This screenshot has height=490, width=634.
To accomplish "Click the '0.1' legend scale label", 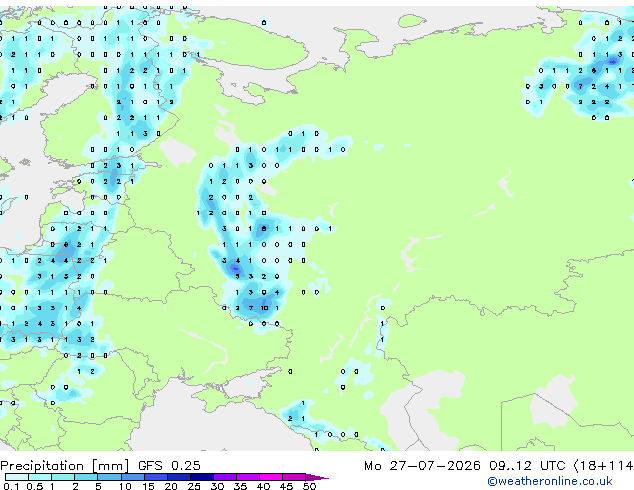I will [x=11, y=486].
